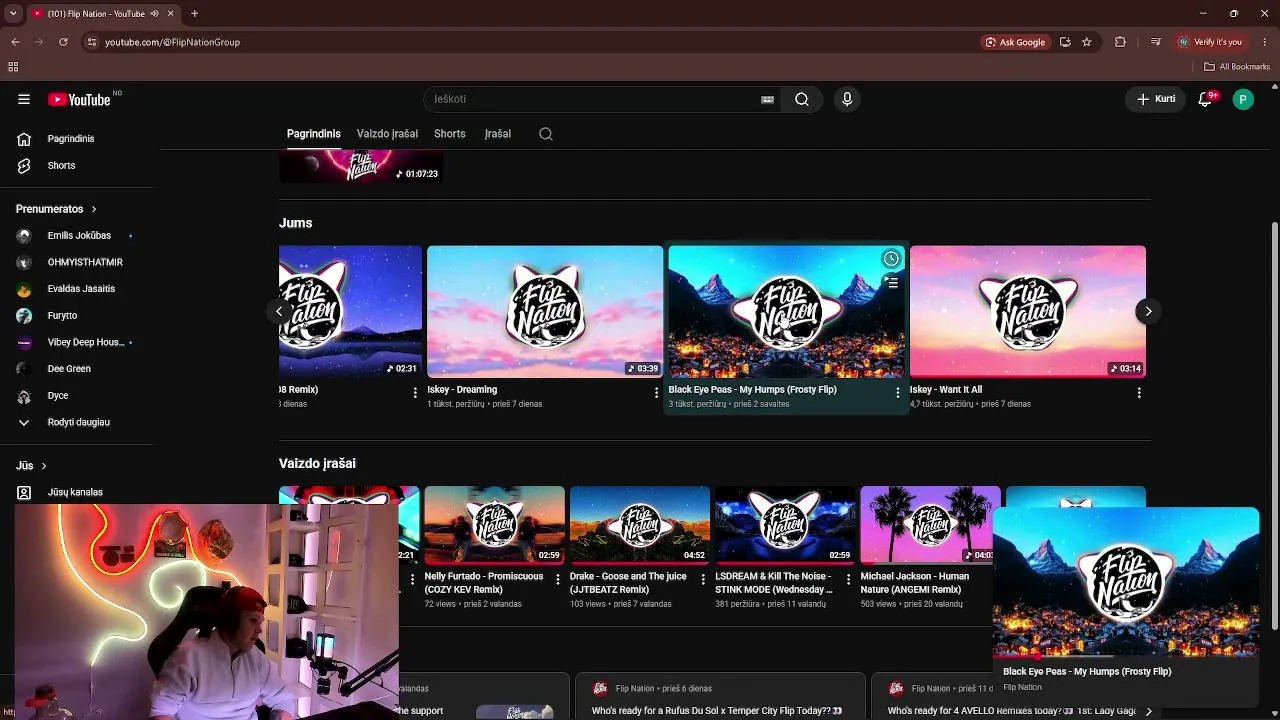Seek using the miniplayer progress bar
This screenshot has width=1280, height=720.
click(1126, 656)
